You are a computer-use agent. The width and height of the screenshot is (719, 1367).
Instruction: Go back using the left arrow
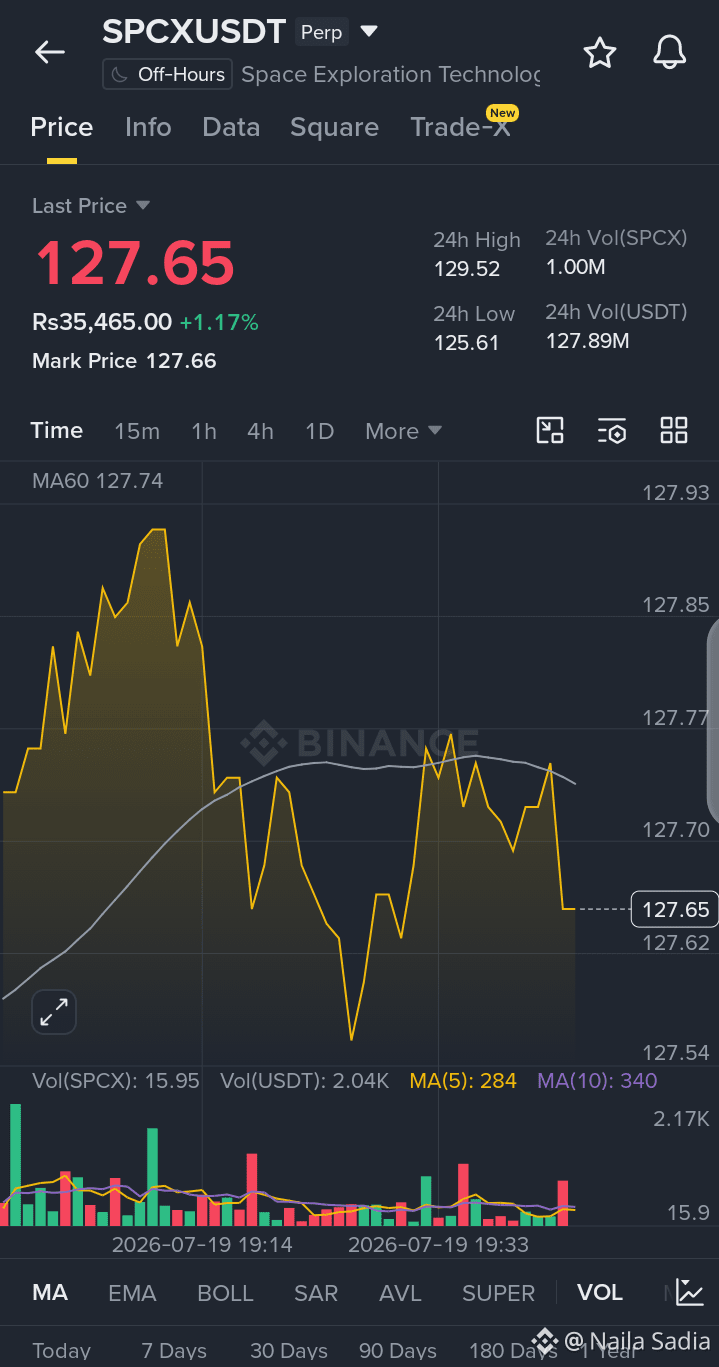click(x=49, y=52)
